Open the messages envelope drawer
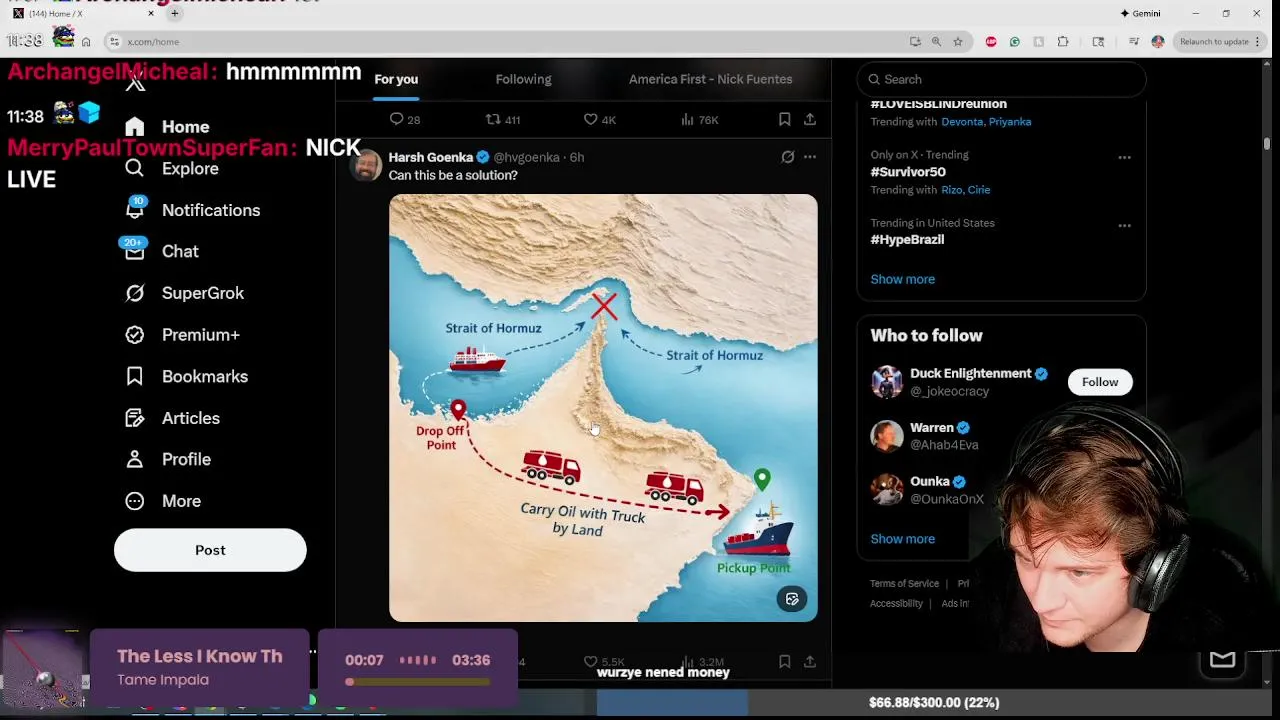The width and height of the screenshot is (1280, 720). (1222, 659)
